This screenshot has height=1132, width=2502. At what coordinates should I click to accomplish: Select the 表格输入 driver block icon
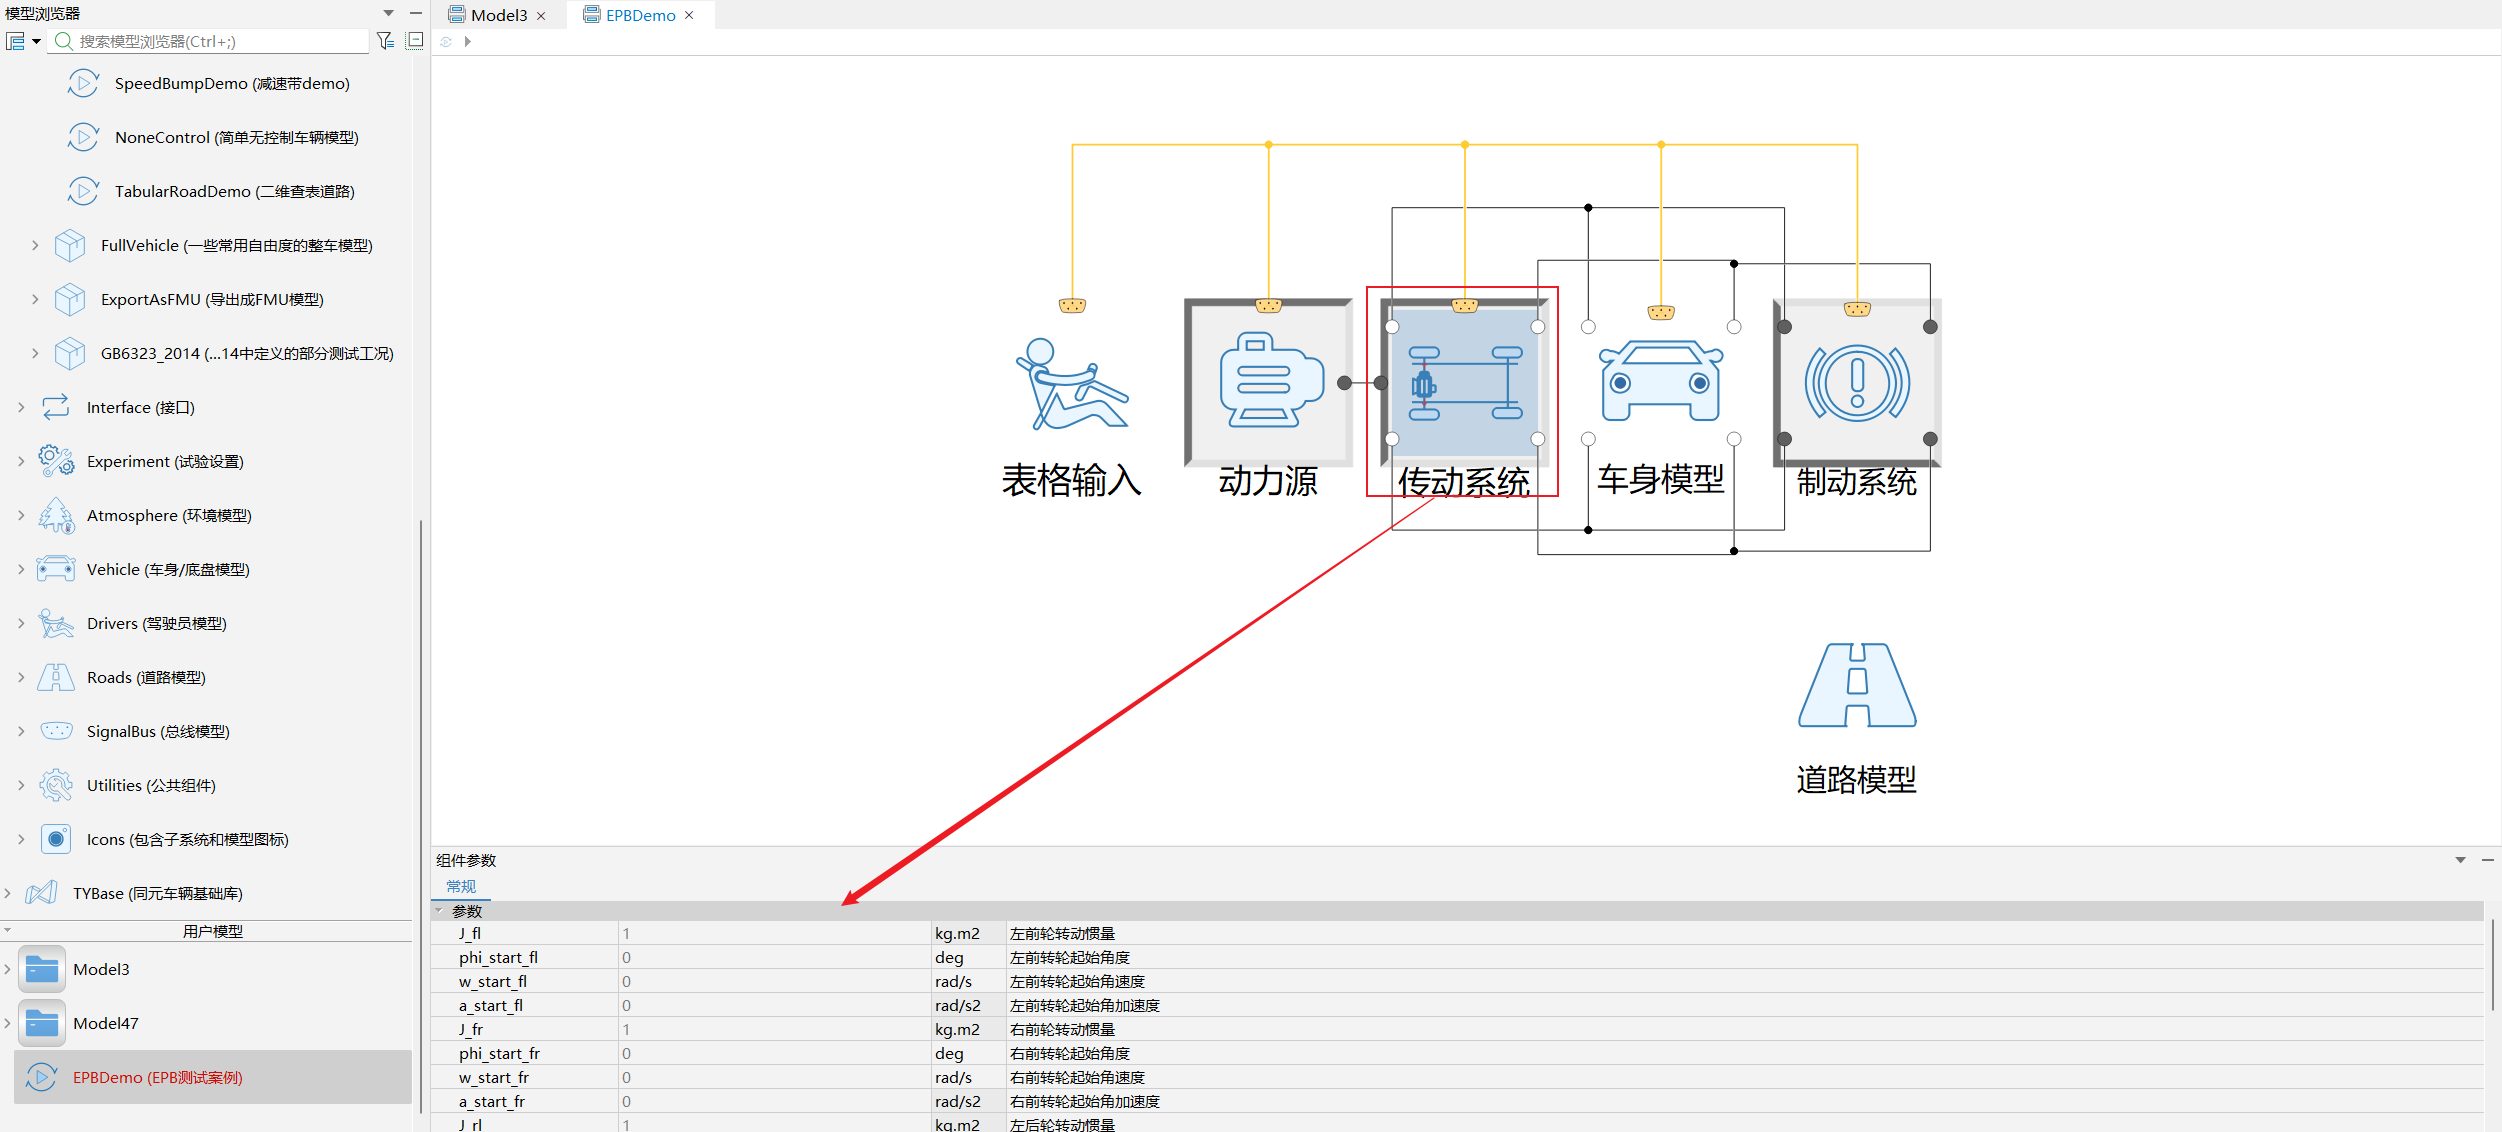click(1072, 384)
